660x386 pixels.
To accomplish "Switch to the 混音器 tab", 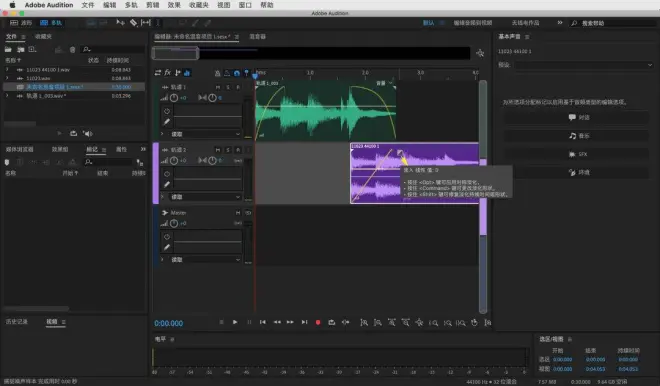I will [x=258, y=37].
